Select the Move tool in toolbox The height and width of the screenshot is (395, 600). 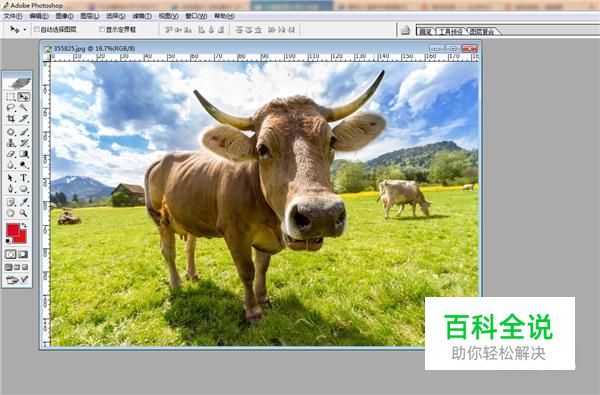tap(24, 97)
